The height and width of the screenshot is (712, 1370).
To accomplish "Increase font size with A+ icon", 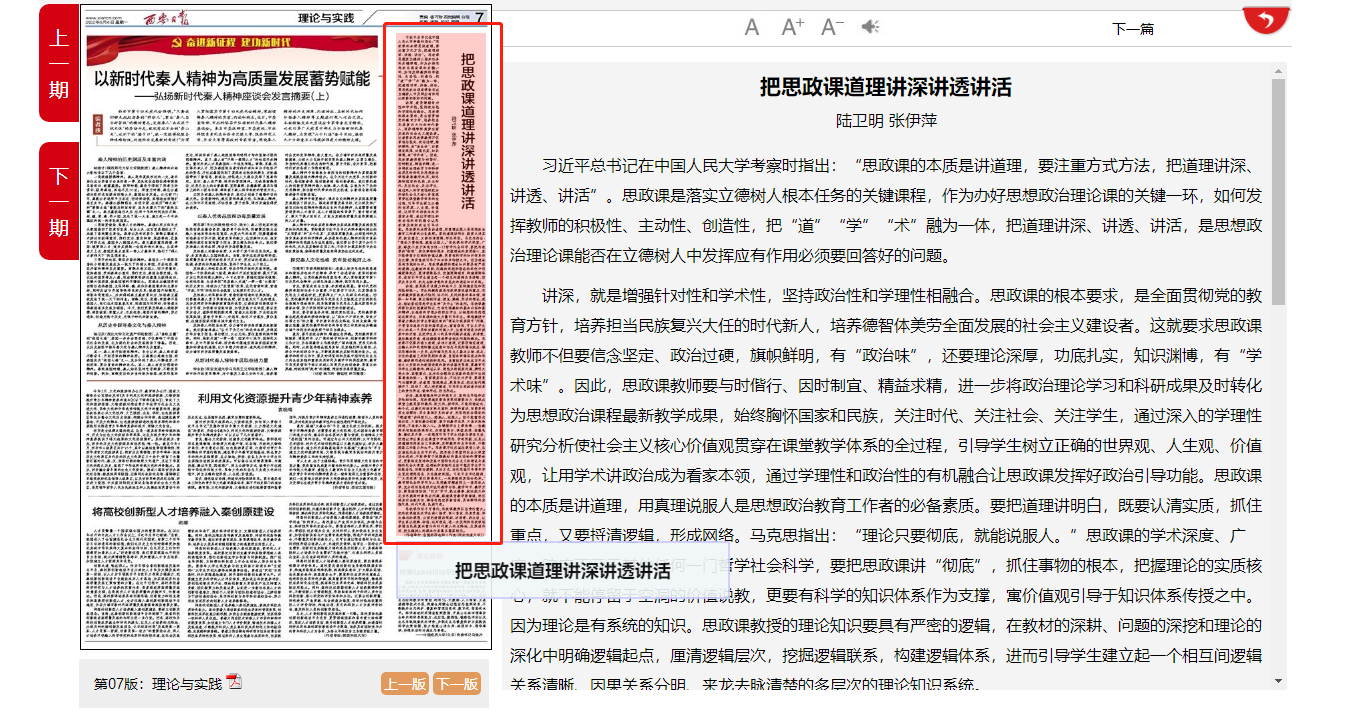I will 792,27.
